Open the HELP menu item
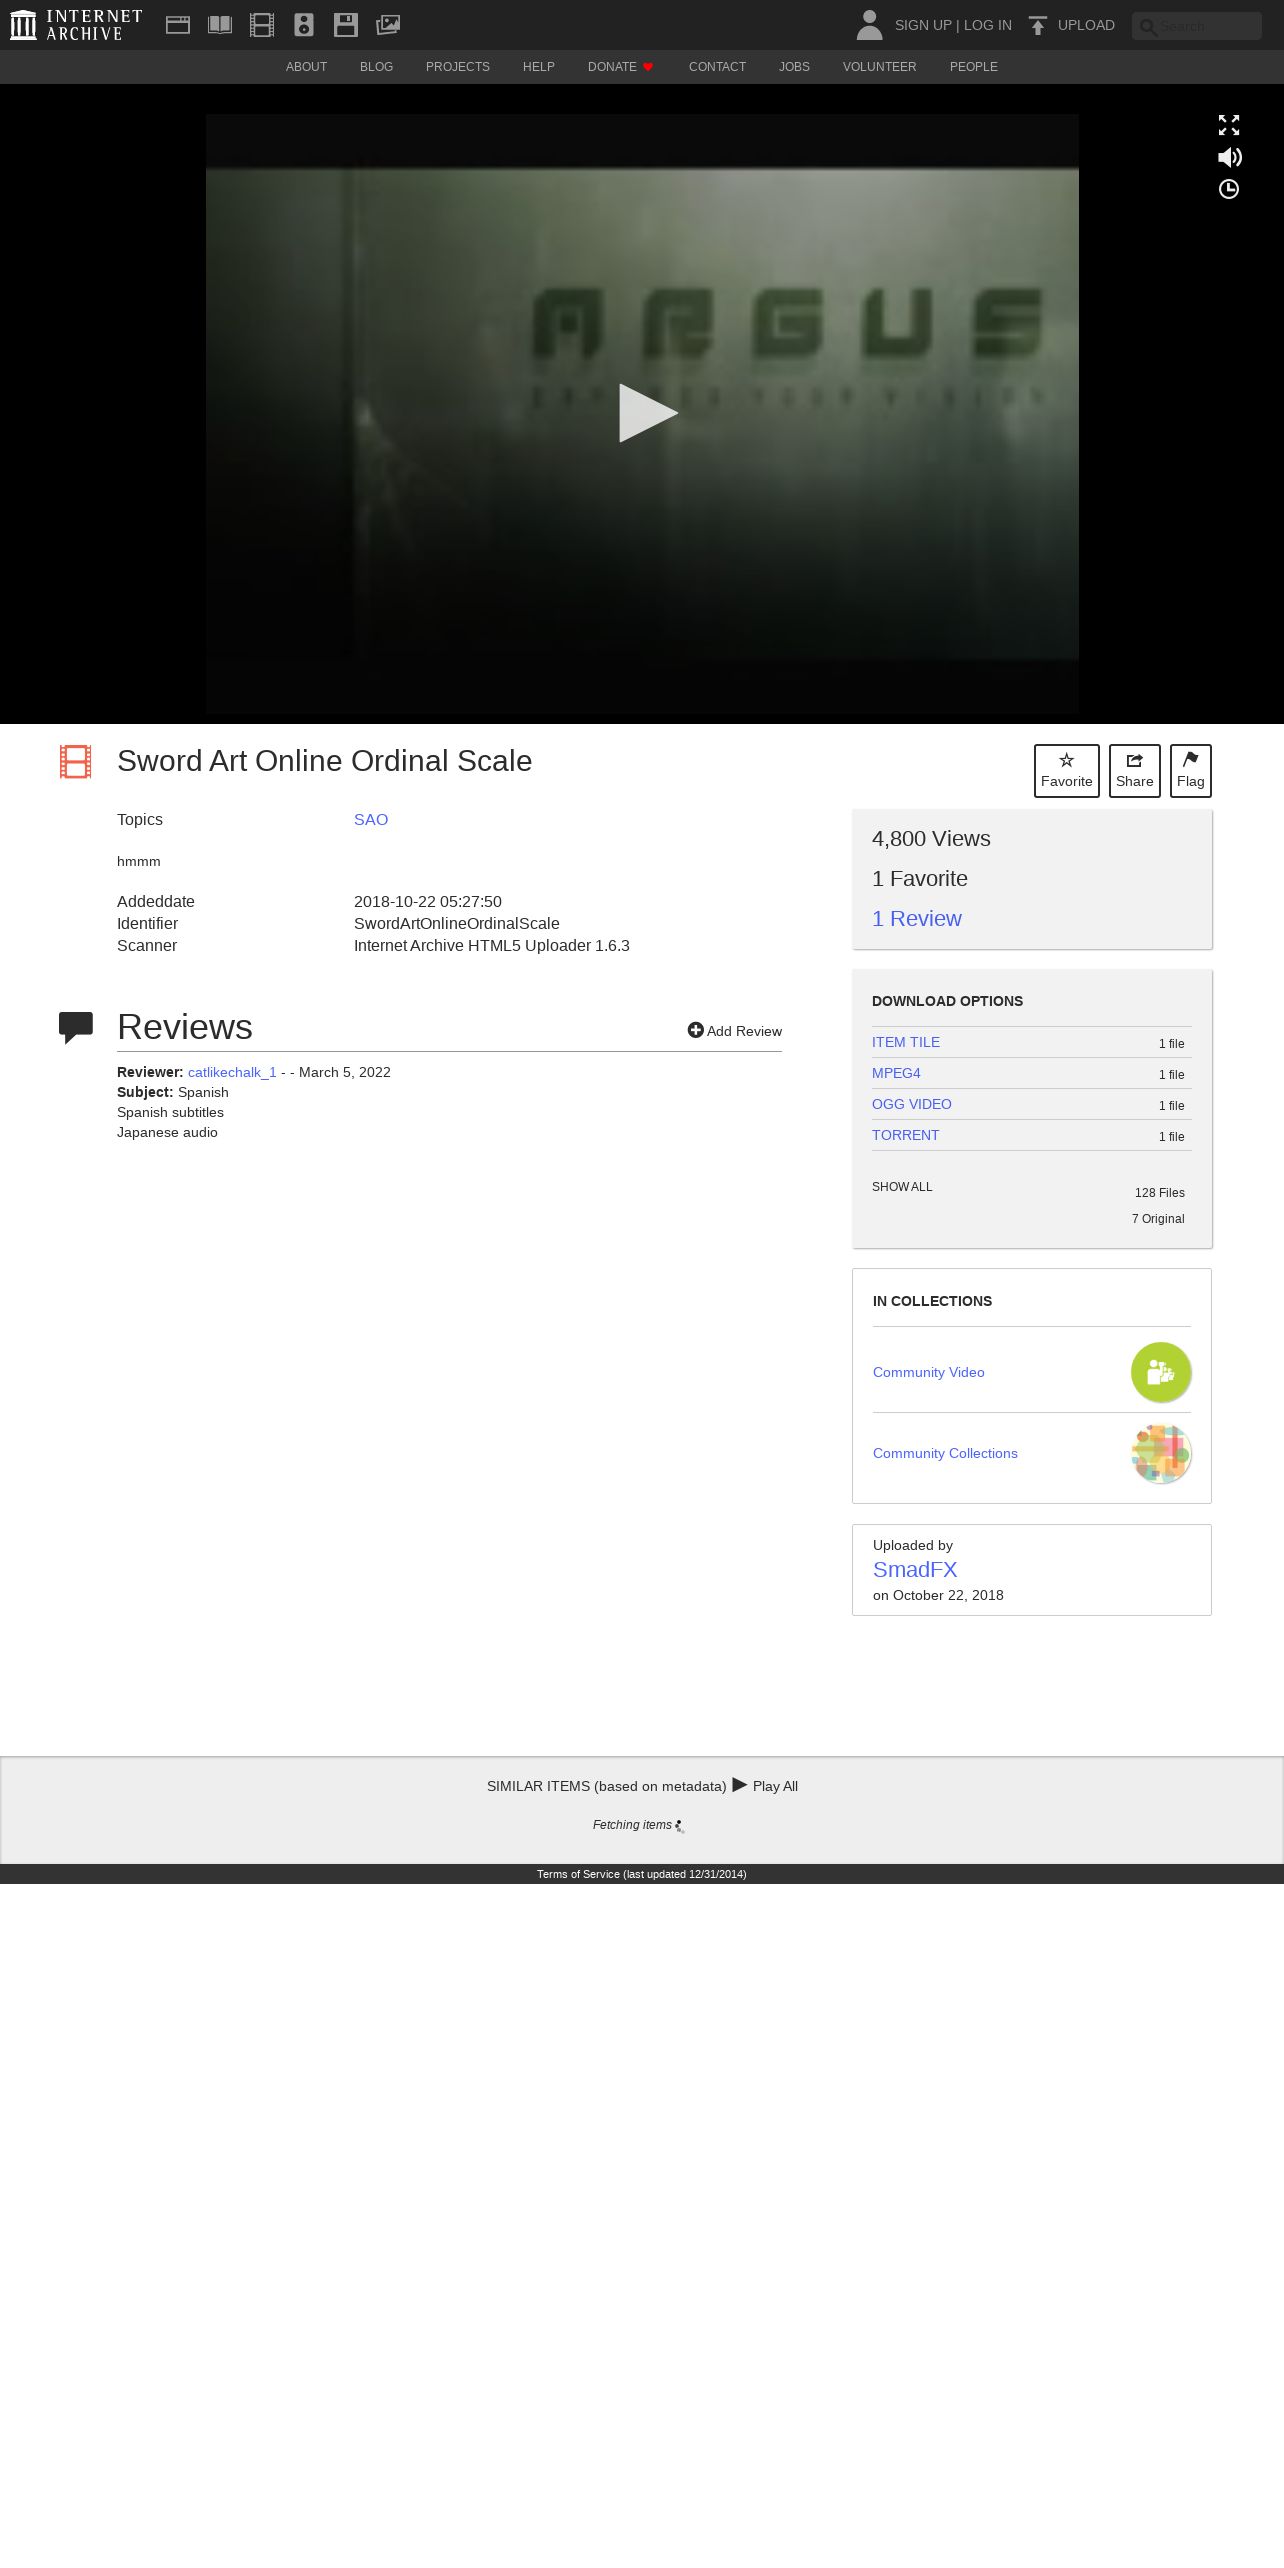 [539, 67]
